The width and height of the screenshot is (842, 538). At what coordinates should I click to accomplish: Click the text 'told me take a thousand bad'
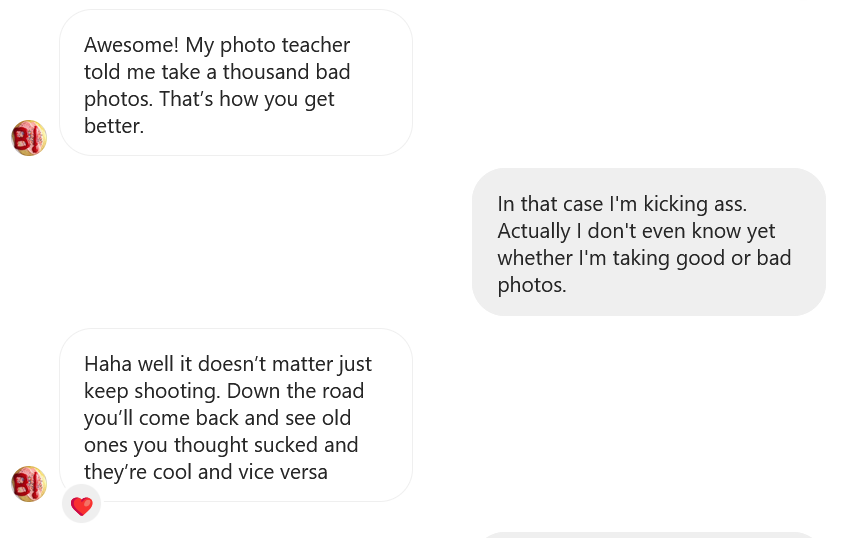(217, 72)
